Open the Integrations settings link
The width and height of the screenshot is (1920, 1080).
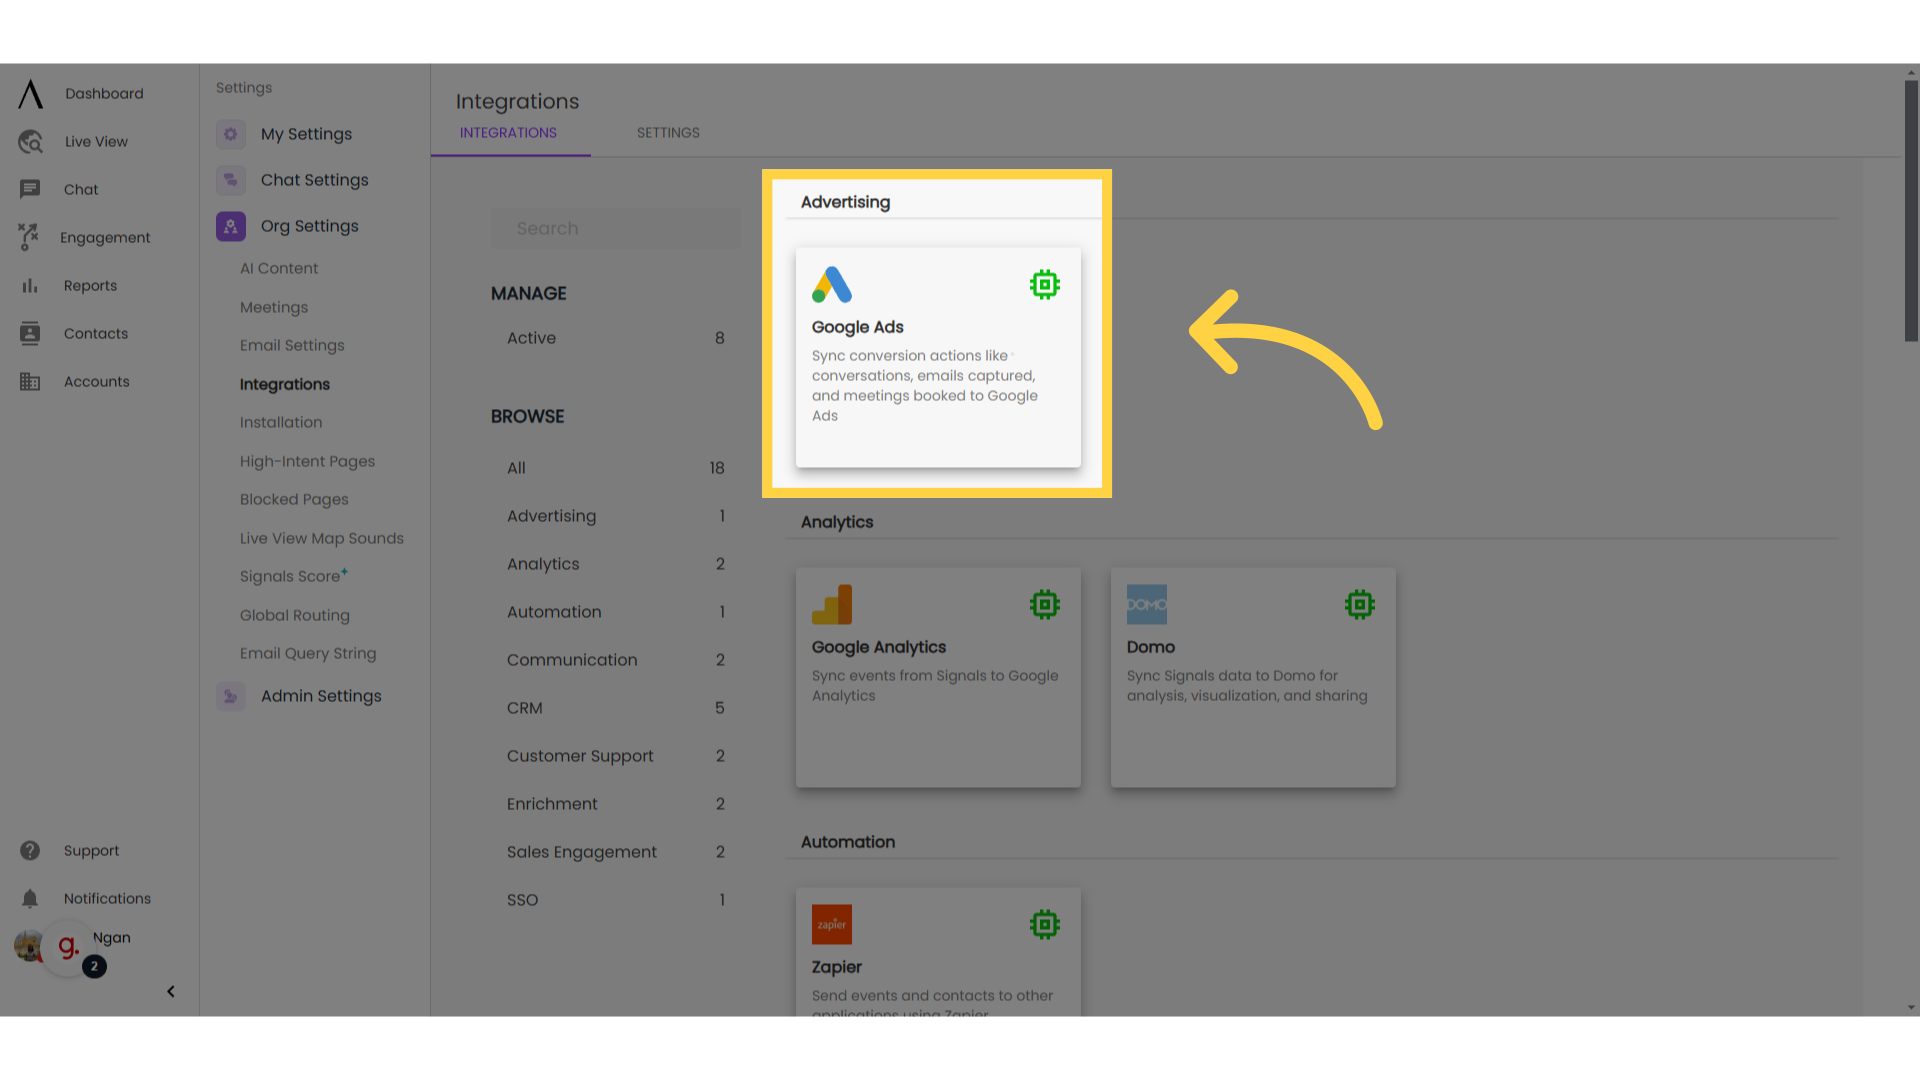click(x=285, y=384)
